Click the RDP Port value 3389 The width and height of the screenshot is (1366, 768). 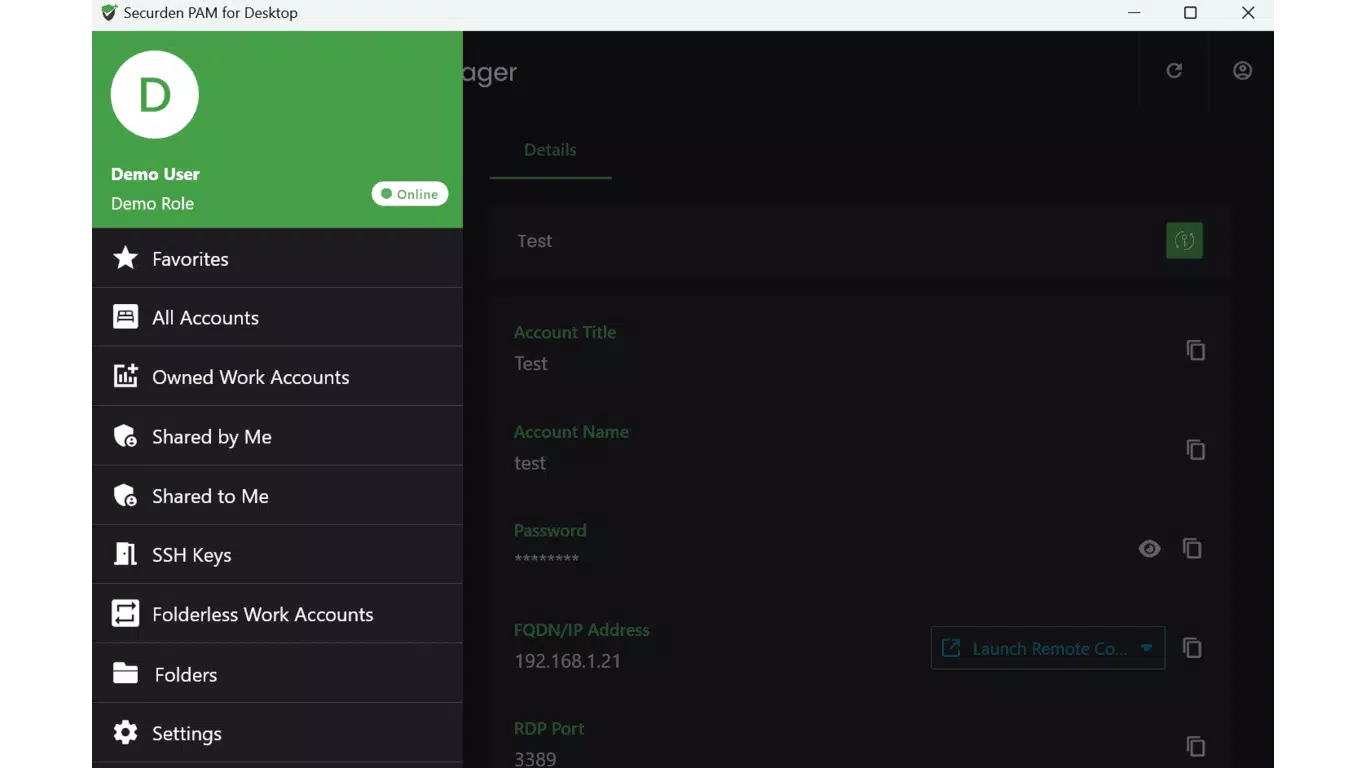tap(535, 759)
